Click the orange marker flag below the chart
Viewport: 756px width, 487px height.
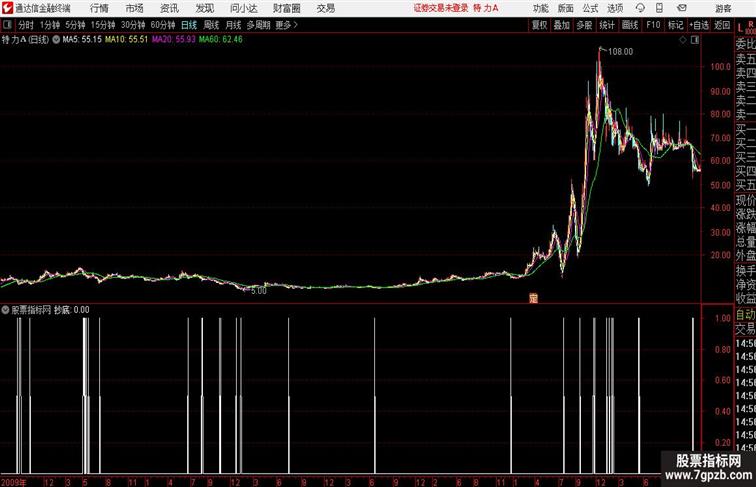point(533,298)
